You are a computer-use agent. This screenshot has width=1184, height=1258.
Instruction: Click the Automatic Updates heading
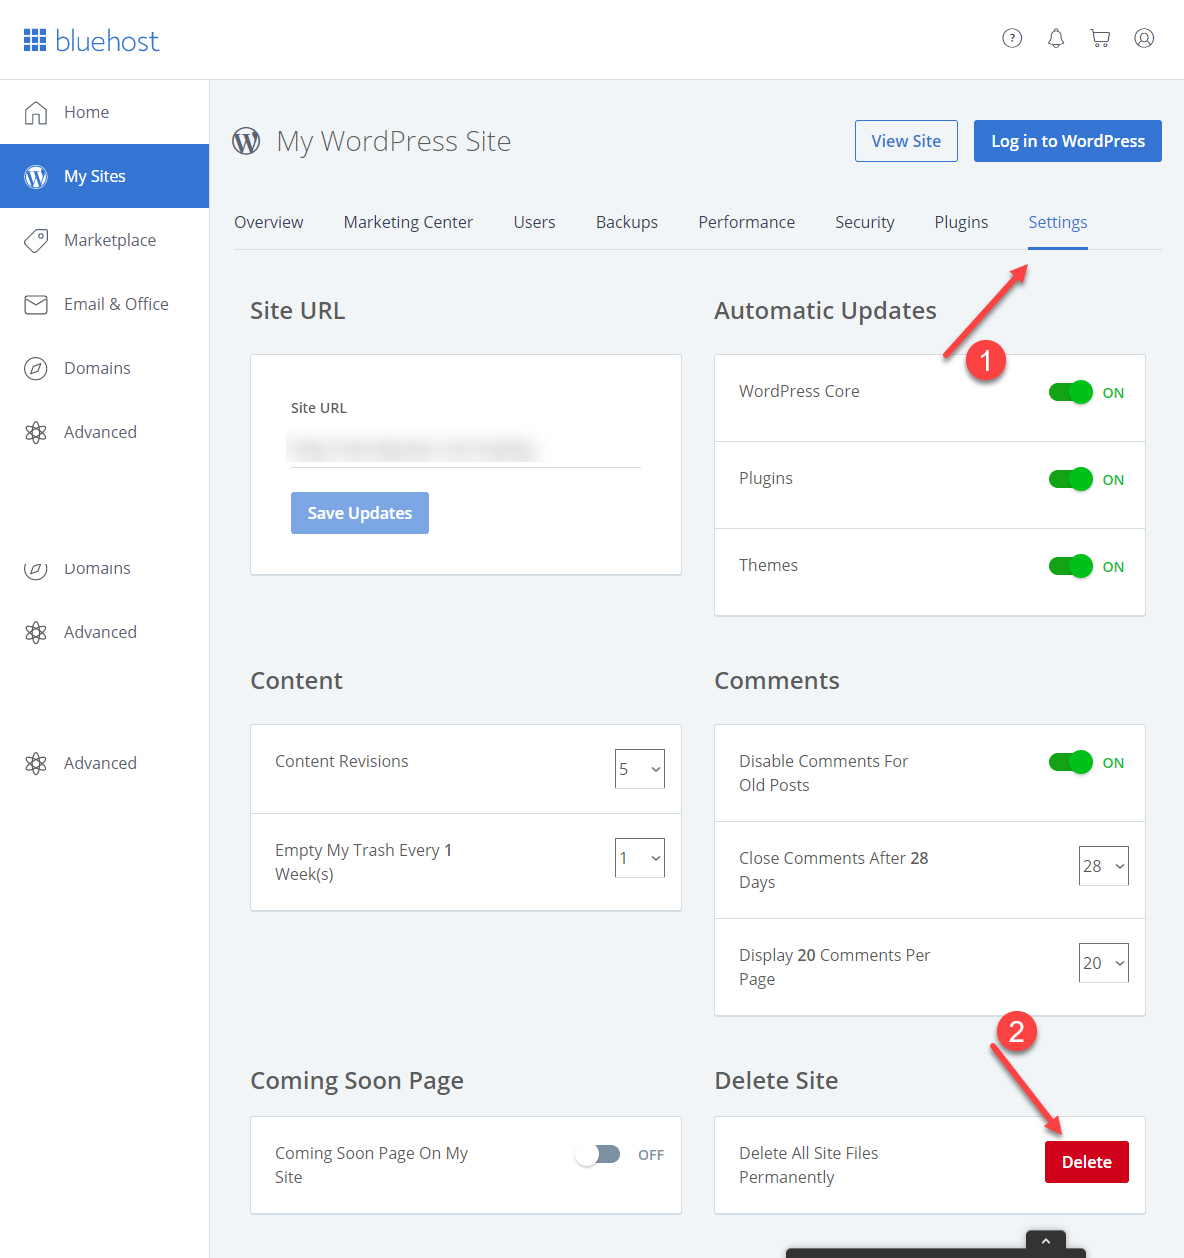point(825,311)
